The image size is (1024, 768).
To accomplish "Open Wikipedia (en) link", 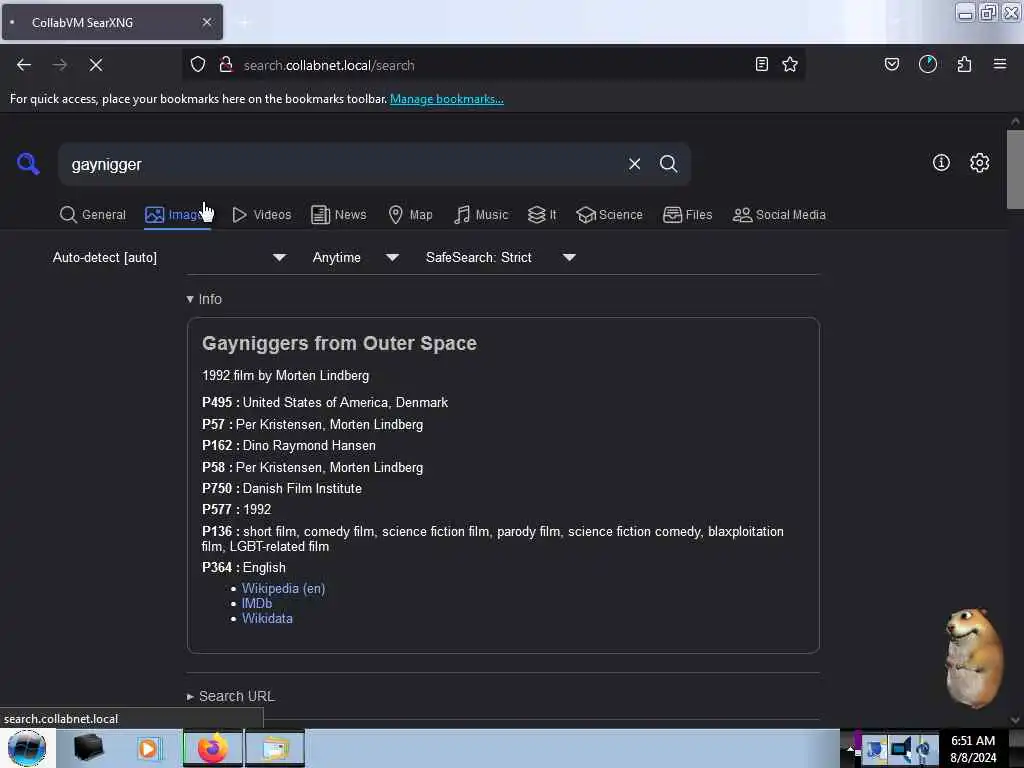I will point(283,588).
